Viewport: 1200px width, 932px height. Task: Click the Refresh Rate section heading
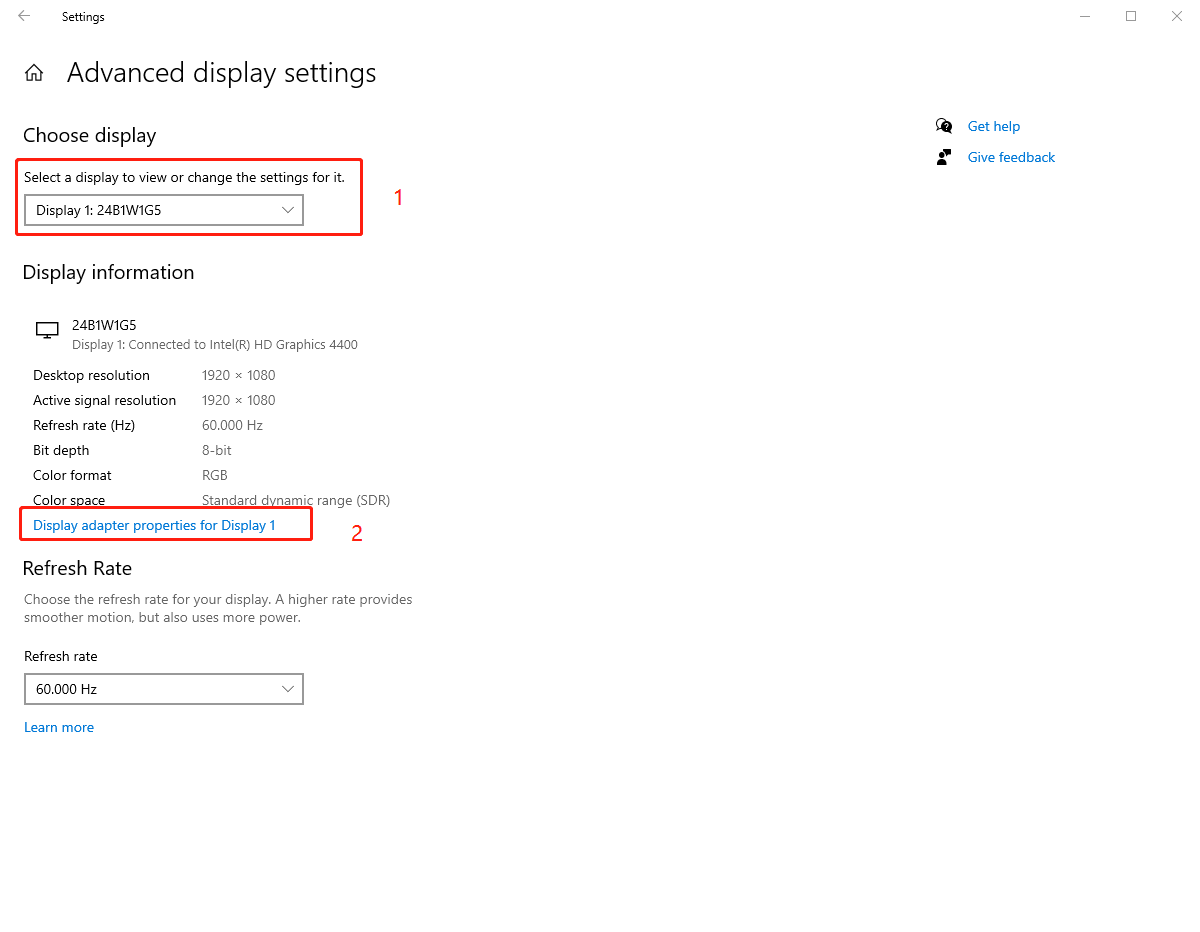click(x=77, y=568)
